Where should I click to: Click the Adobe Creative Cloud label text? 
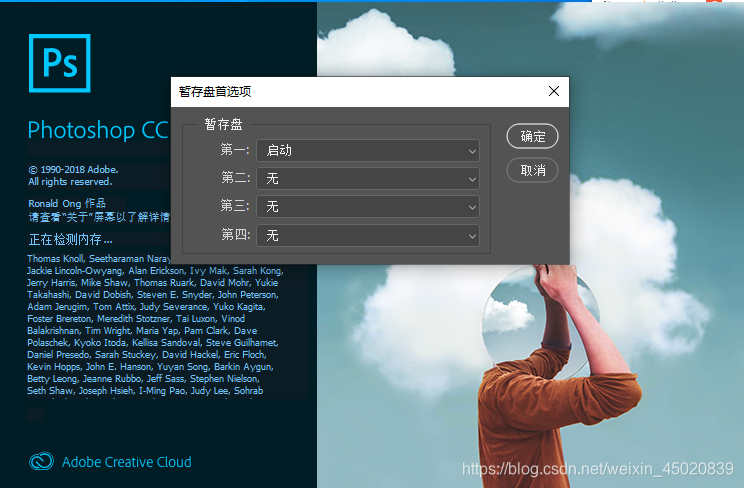pyautogui.click(x=127, y=462)
